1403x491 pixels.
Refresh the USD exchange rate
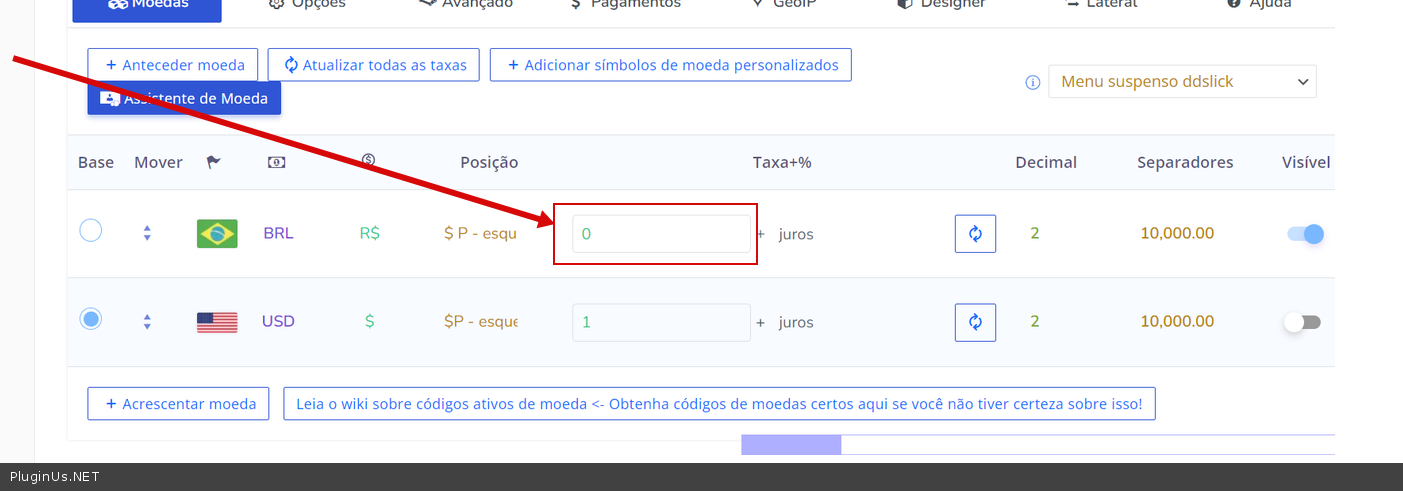click(975, 322)
